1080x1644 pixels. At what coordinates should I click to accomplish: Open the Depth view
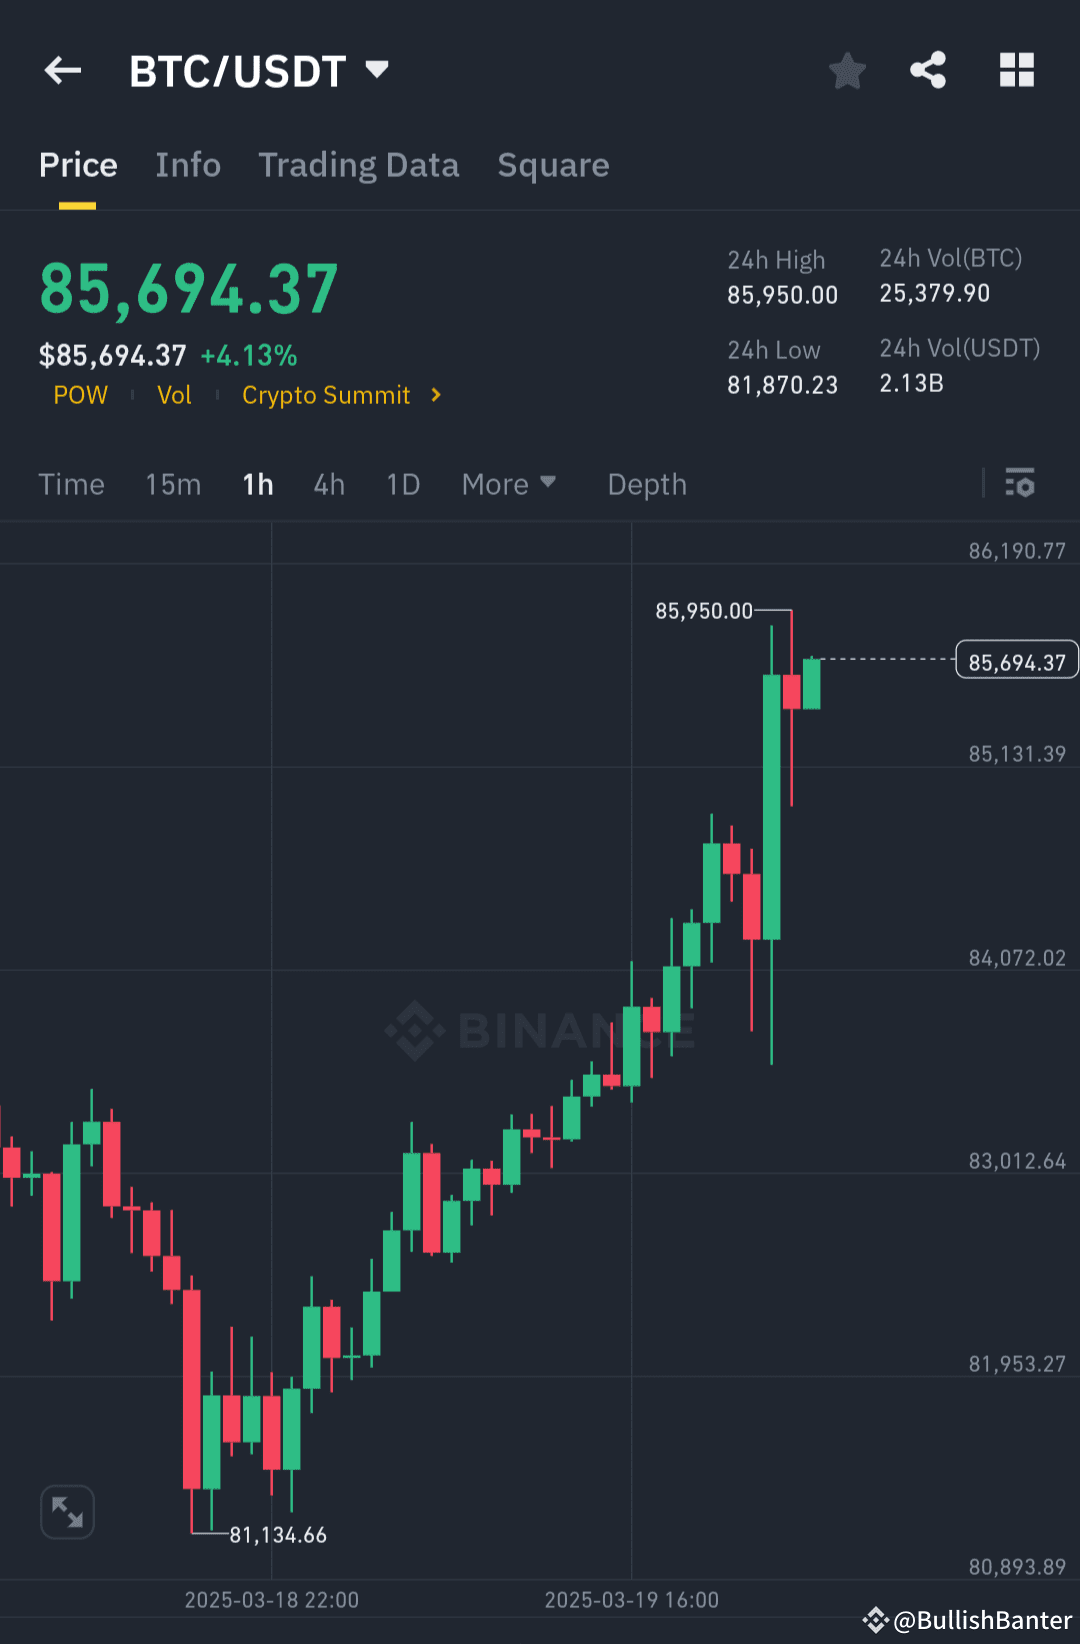(x=646, y=484)
